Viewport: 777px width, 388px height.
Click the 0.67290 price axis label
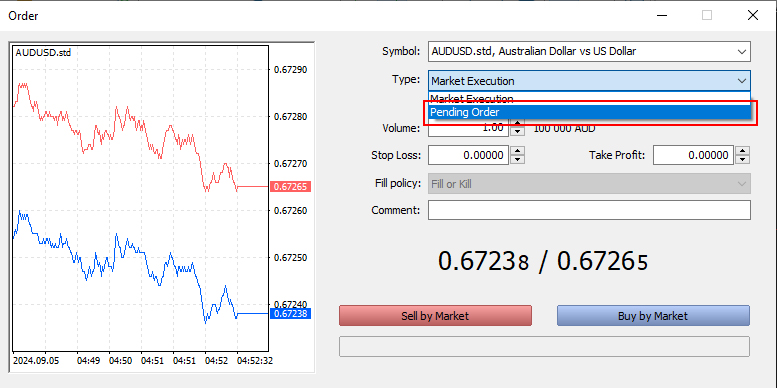coord(290,69)
